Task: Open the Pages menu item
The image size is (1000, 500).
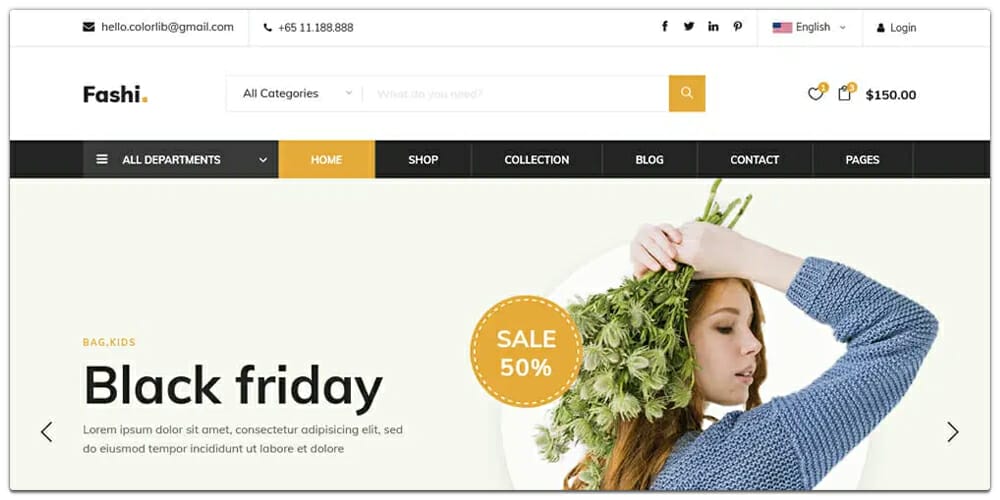Action: pyautogui.click(x=862, y=159)
